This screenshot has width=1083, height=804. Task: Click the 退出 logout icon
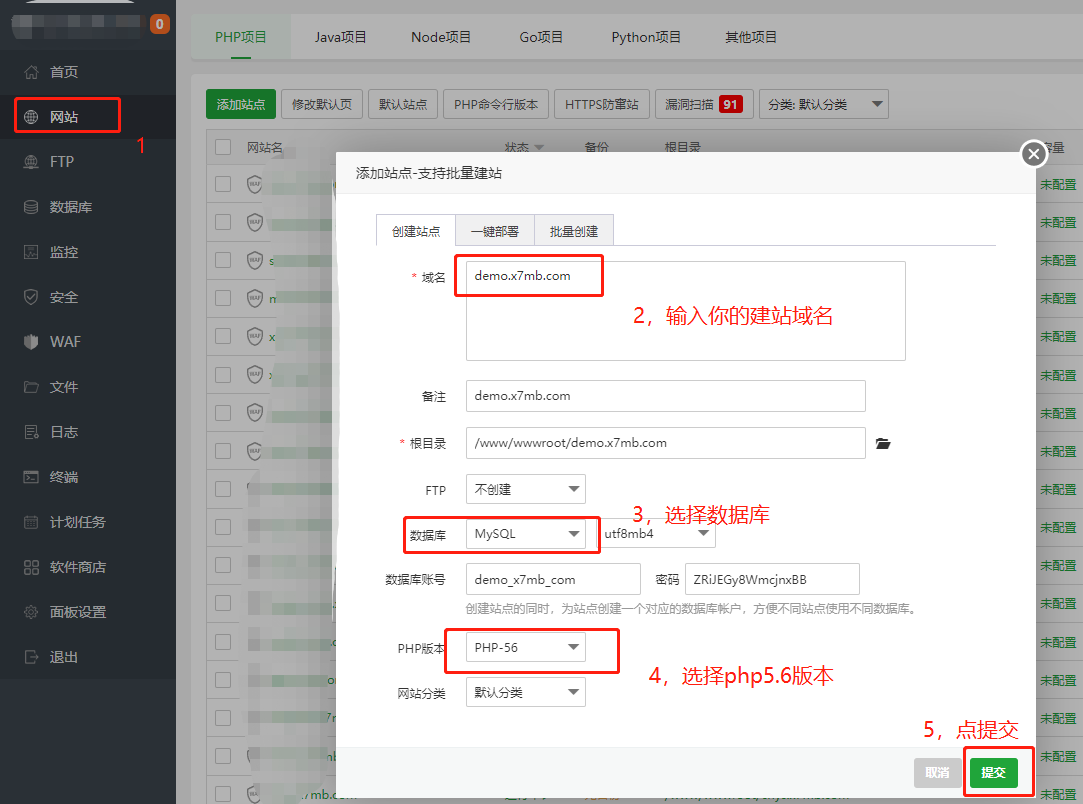pos(31,657)
